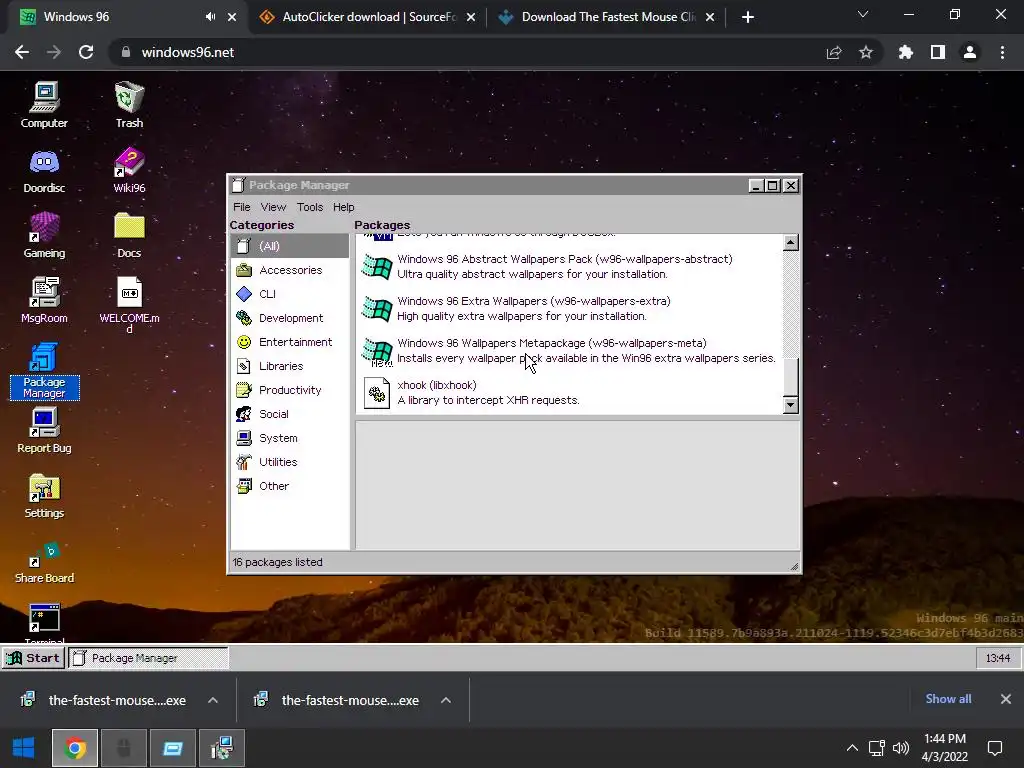Open the Windows notification center
This screenshot has width=1024, height=768.
995,748
